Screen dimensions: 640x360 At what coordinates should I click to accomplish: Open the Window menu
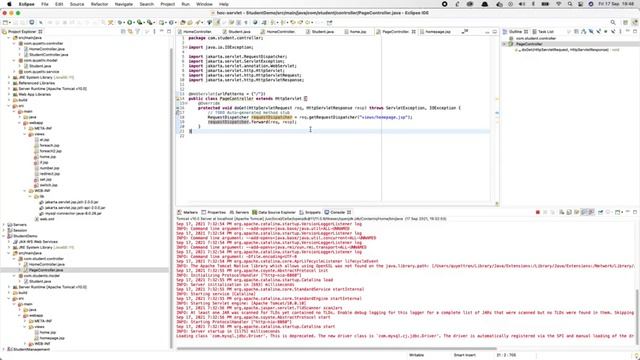pos(204,4)
